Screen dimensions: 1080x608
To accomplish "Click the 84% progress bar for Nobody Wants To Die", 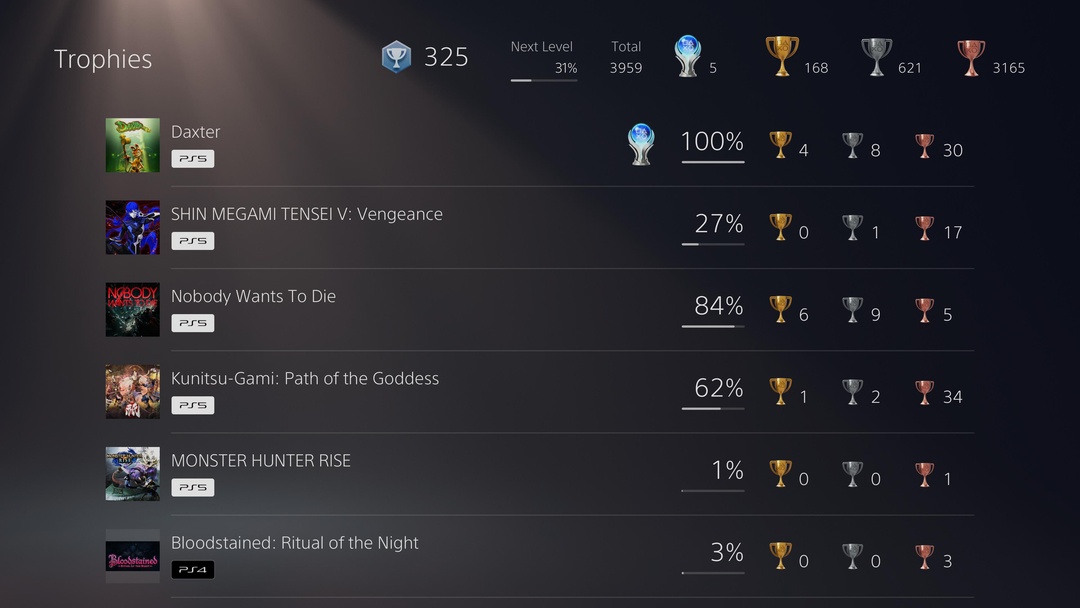I will coord(712,326).
